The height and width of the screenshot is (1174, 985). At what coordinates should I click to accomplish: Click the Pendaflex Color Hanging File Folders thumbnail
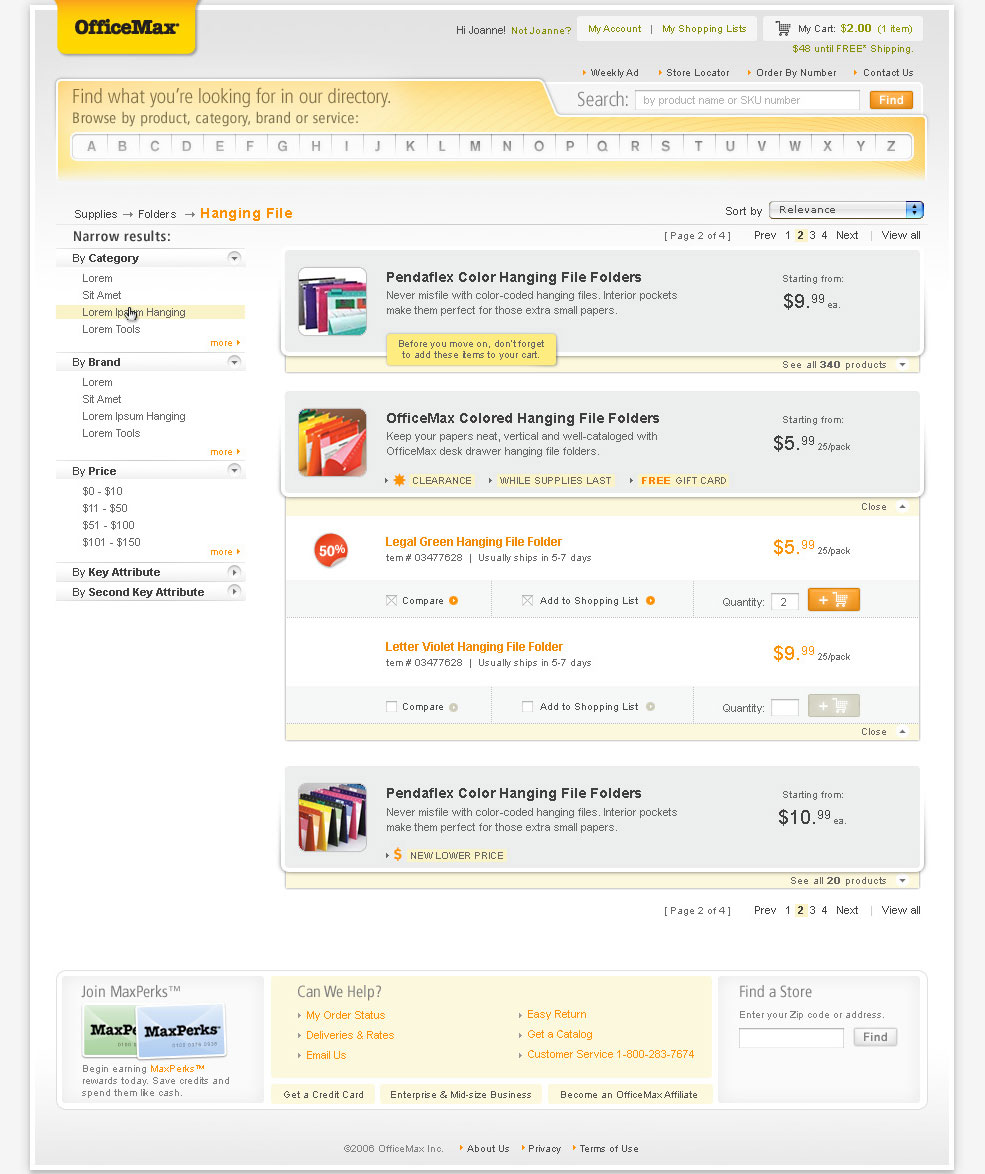[332, 301]
